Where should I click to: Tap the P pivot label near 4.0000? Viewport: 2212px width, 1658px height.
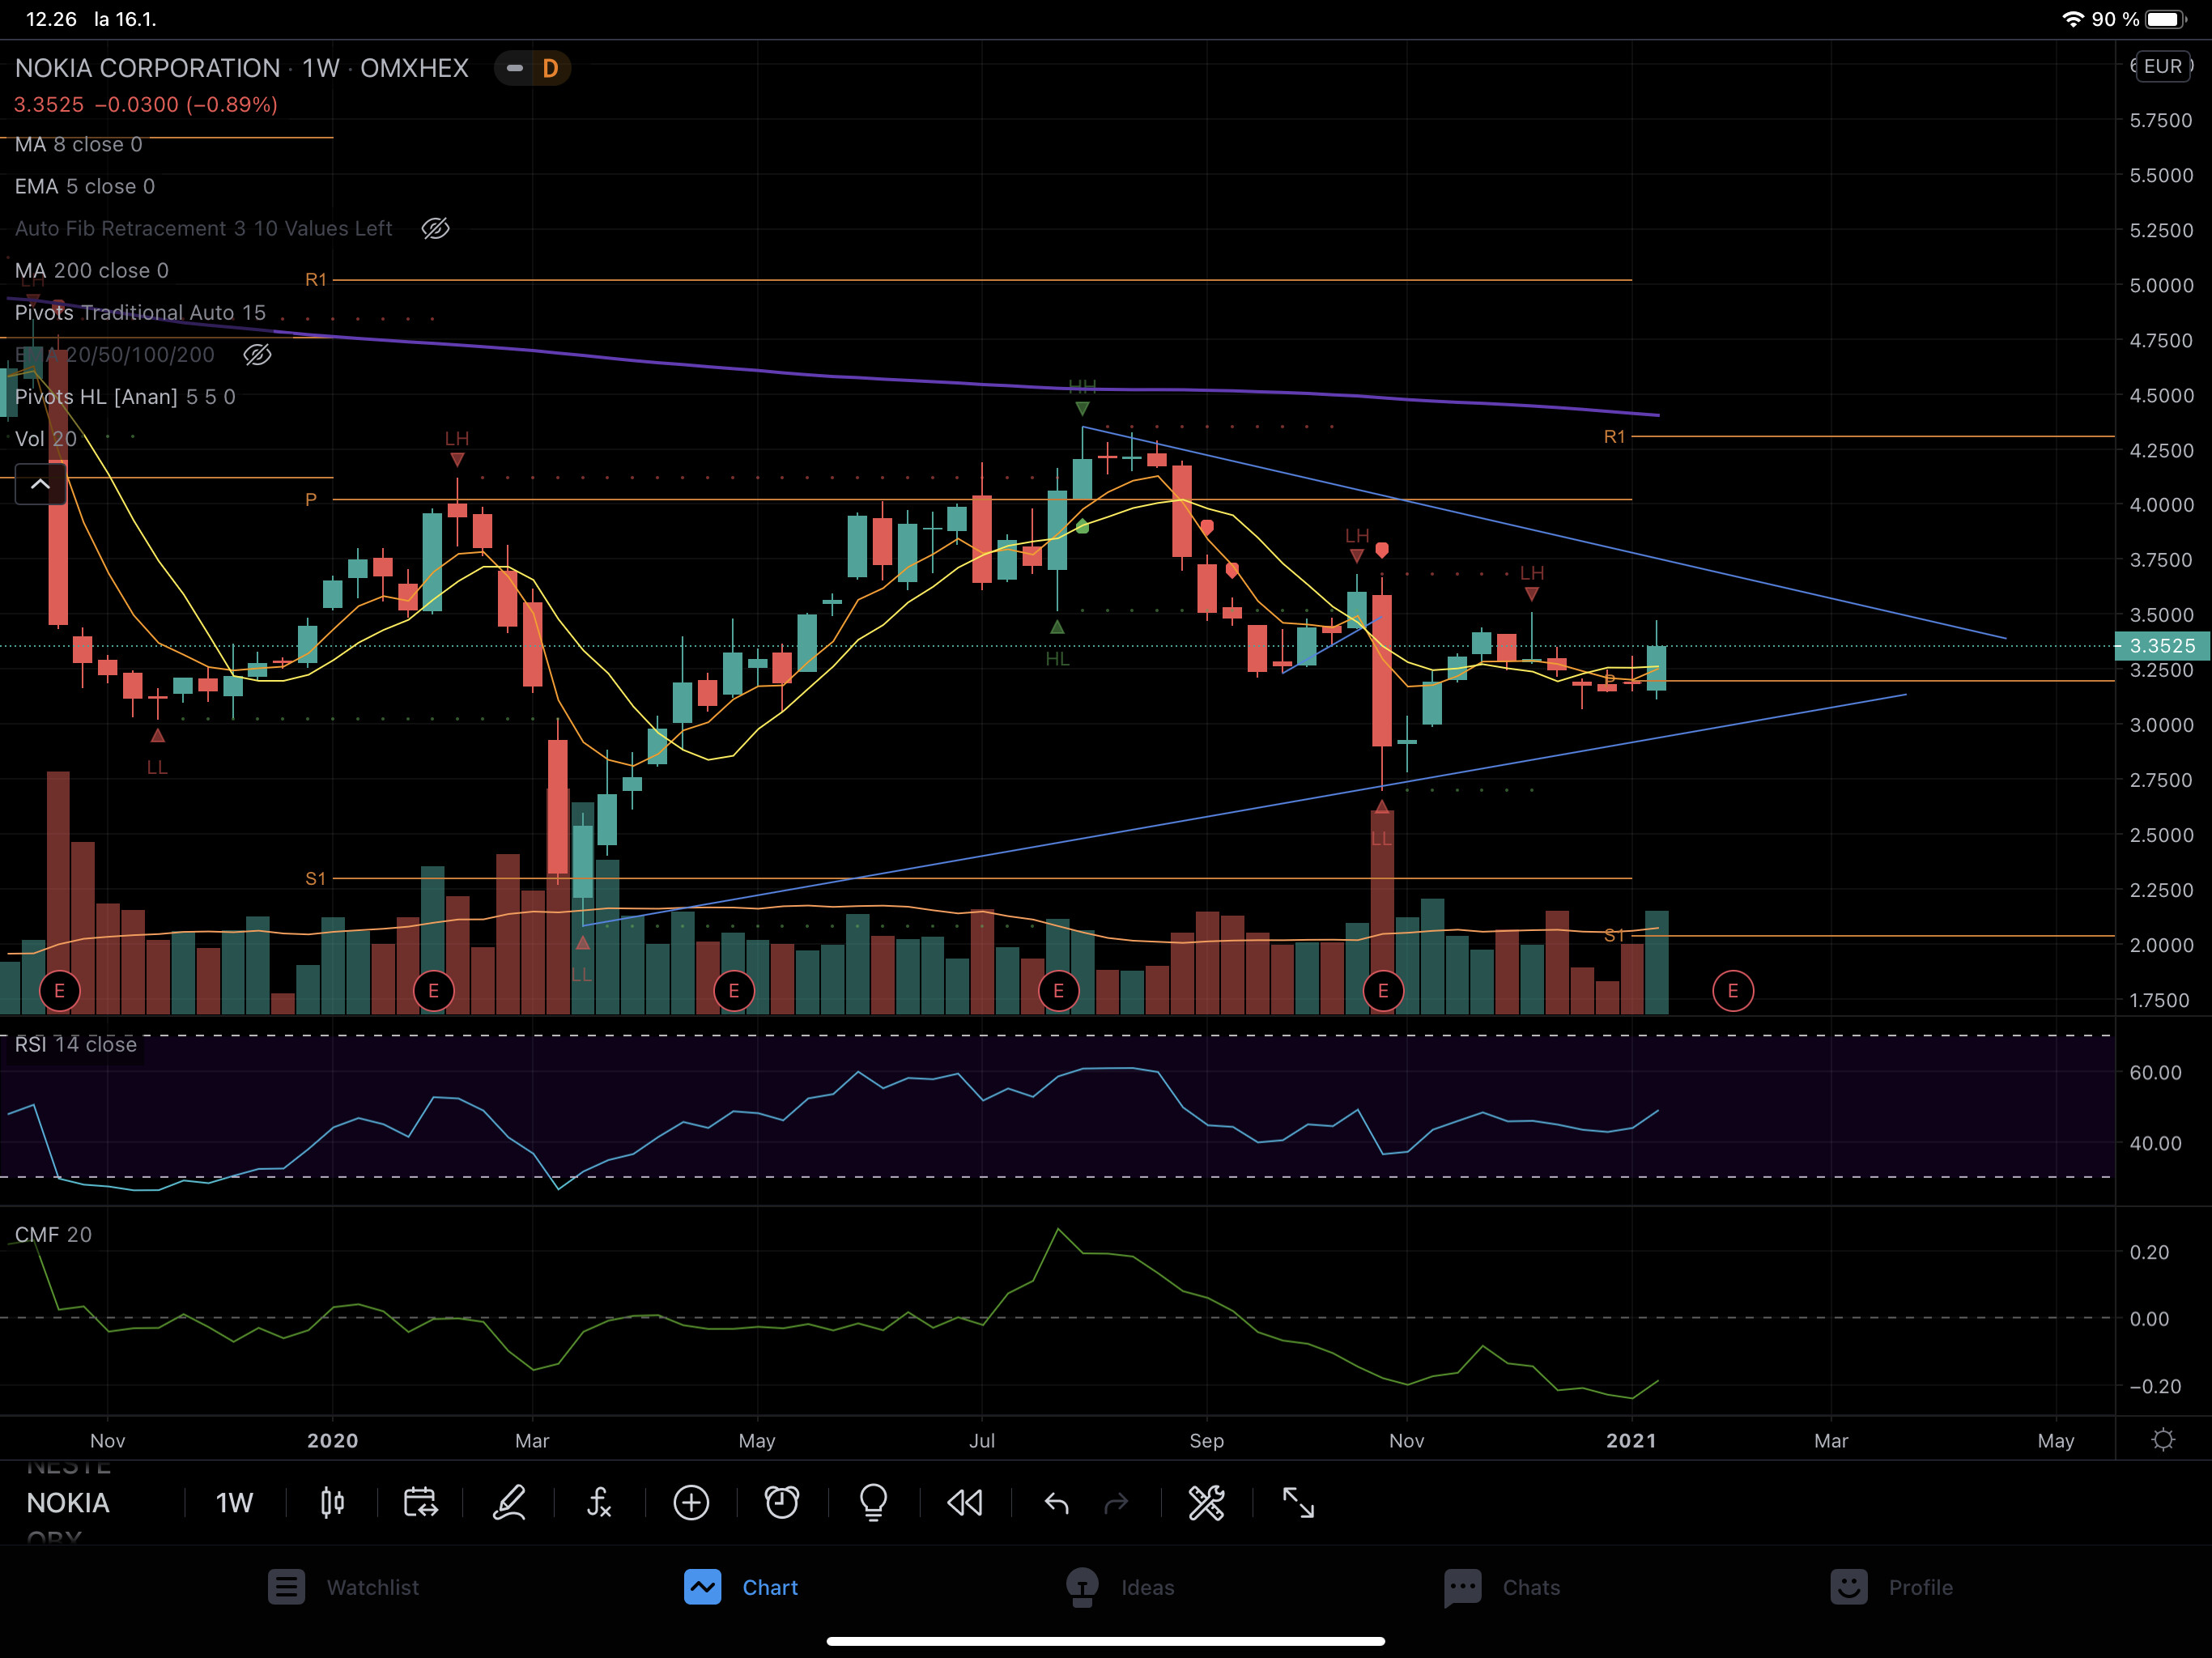point(311,499)
